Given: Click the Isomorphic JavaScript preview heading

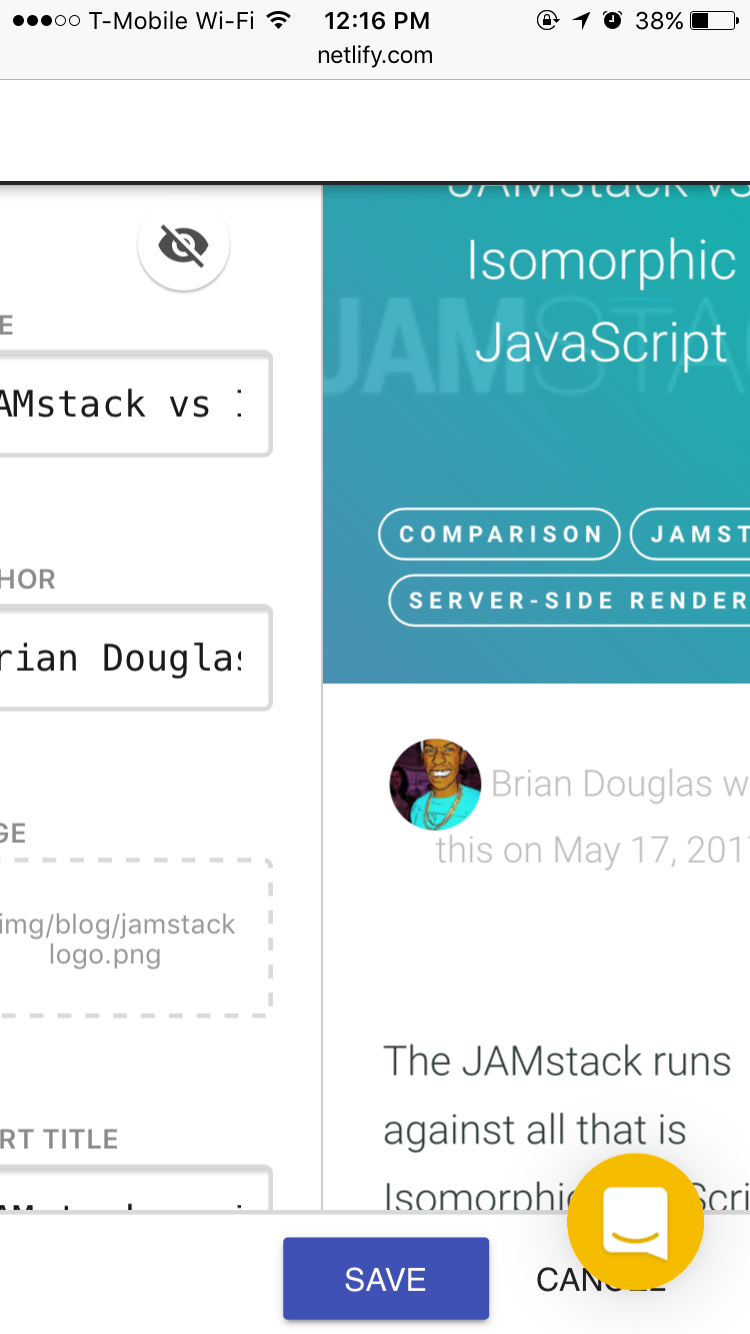Looking at the screenshot, I should tap(600, 300).
